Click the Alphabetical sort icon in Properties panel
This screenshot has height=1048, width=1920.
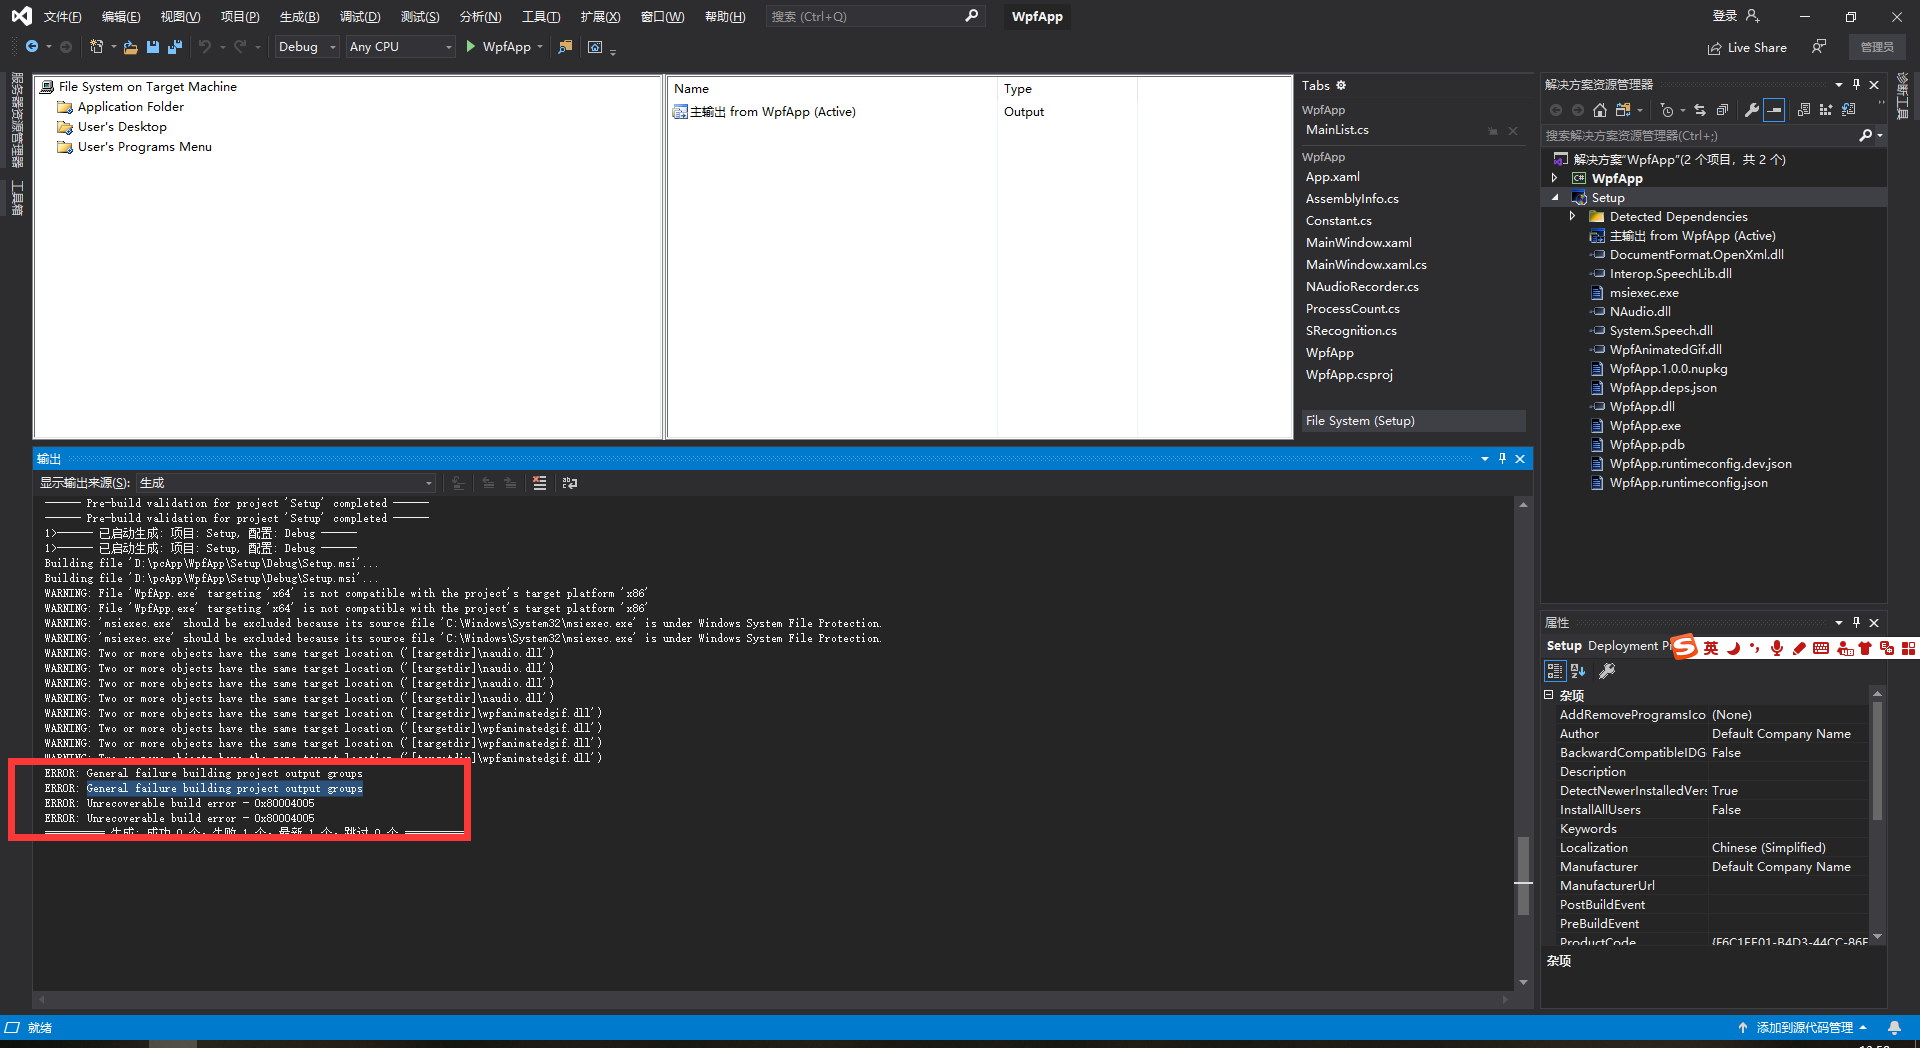[x=1578, y=671]
